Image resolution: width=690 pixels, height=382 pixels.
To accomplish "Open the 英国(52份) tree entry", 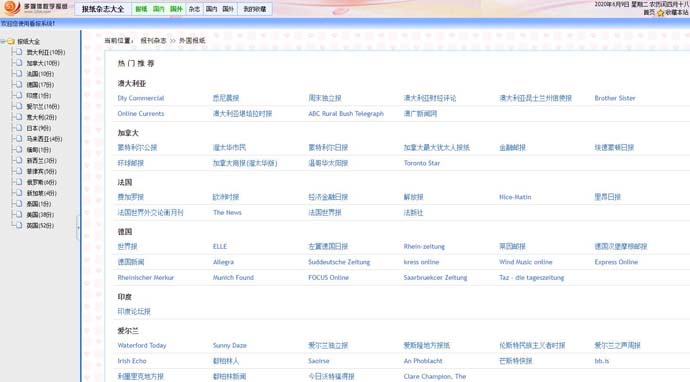I will click(40, 225).
